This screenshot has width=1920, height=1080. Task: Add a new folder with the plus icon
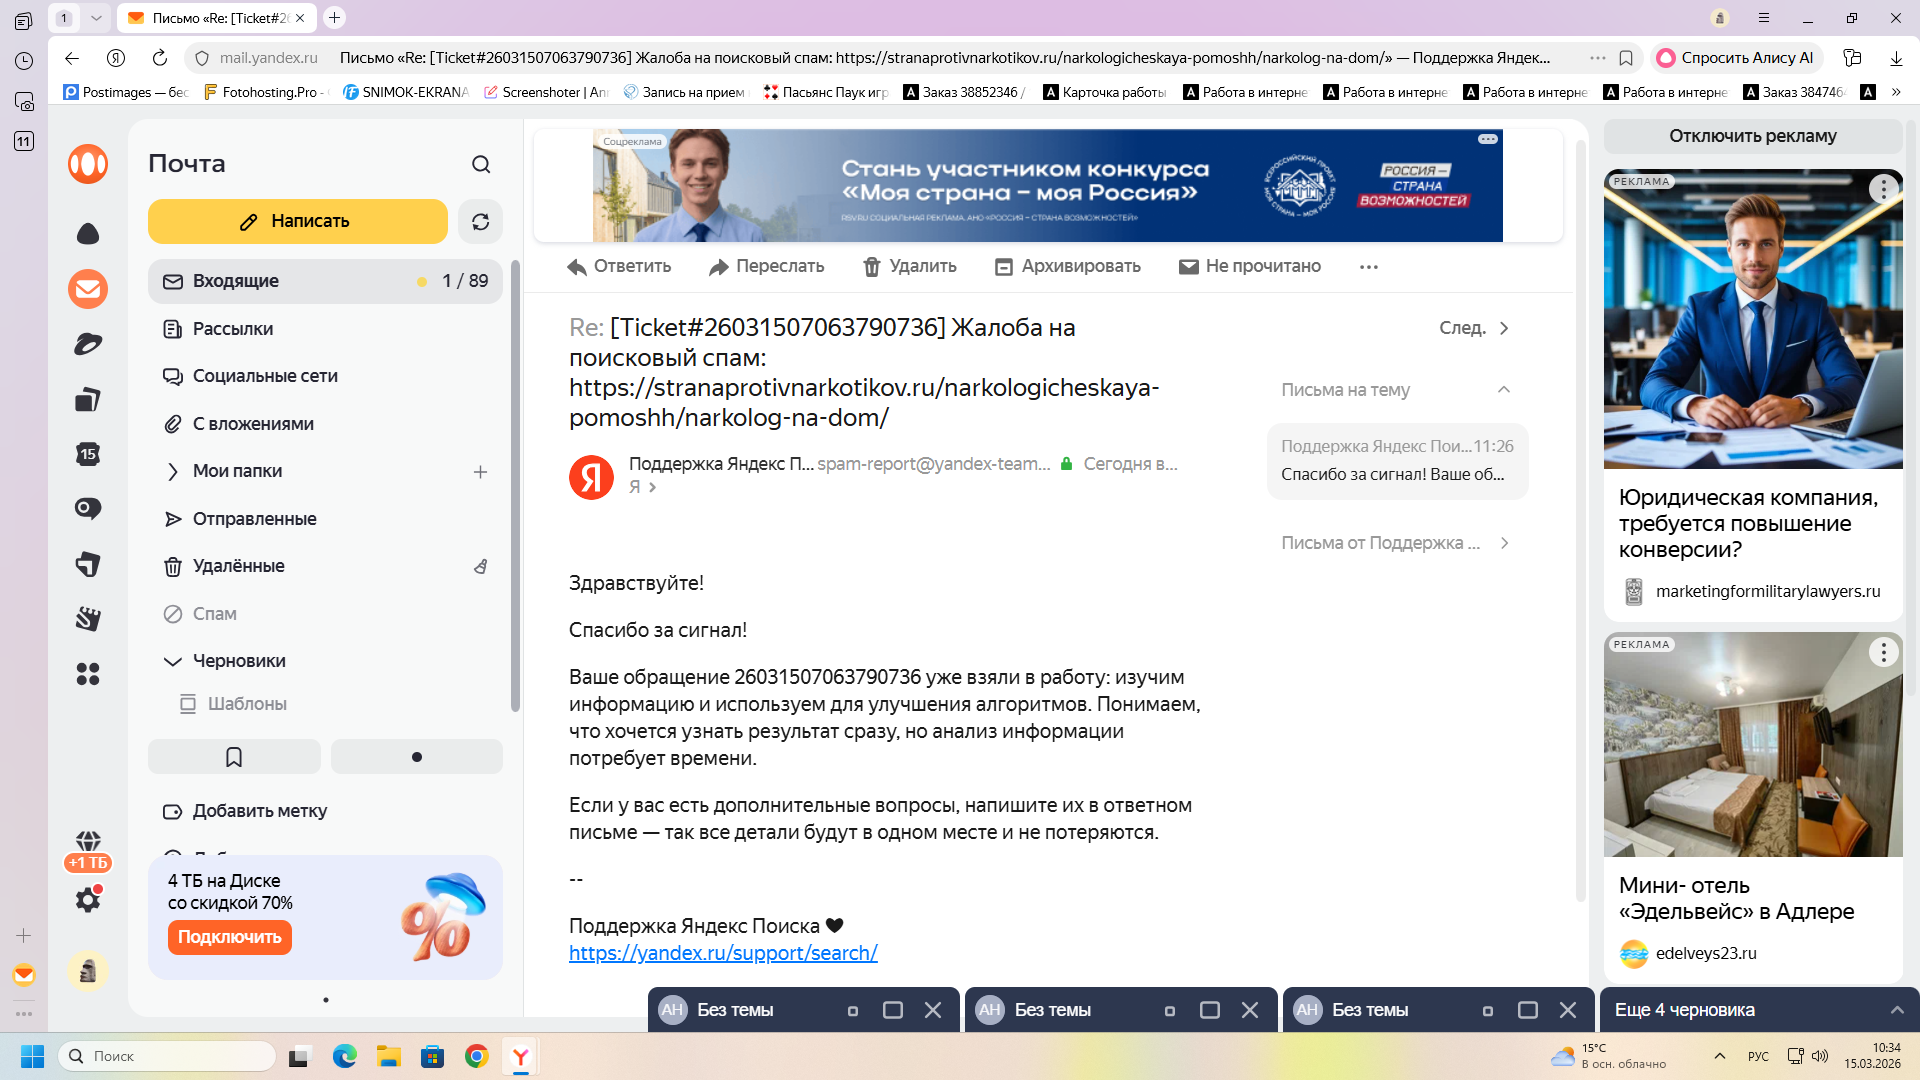coord(480,472)
